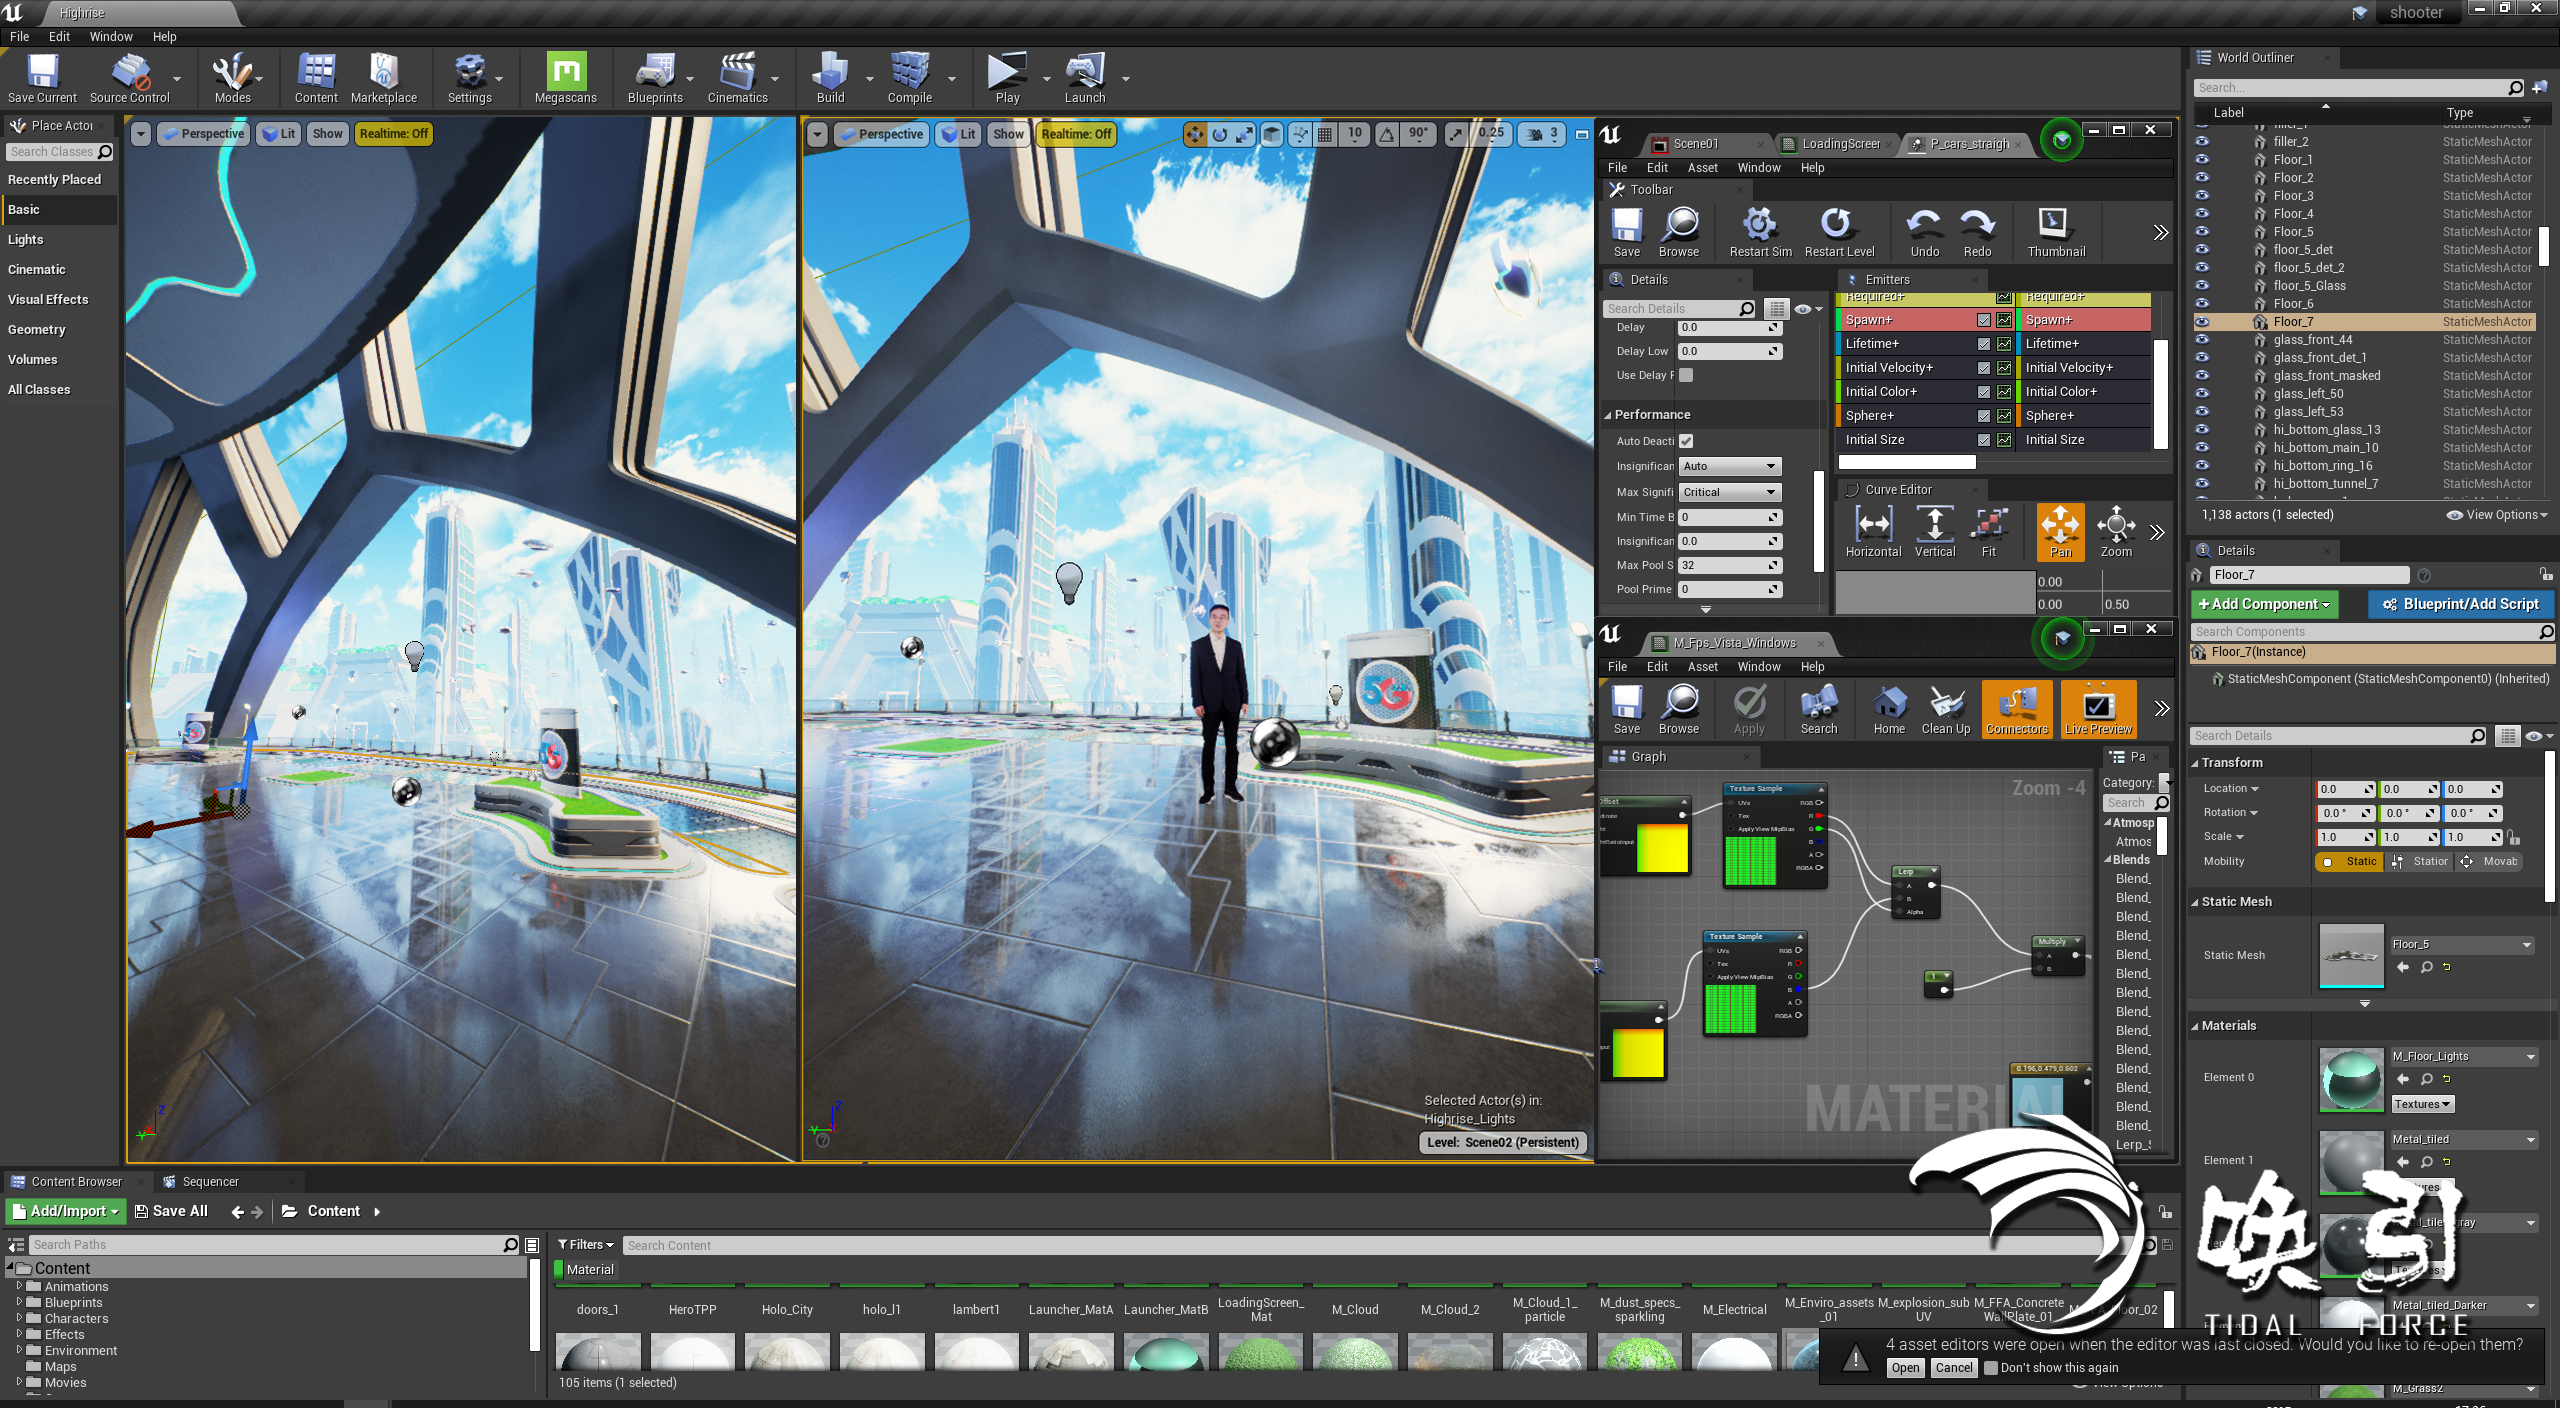Toggle Connectors in material editor toolbar
2560x1408 pixels.
pos(2016,710)
